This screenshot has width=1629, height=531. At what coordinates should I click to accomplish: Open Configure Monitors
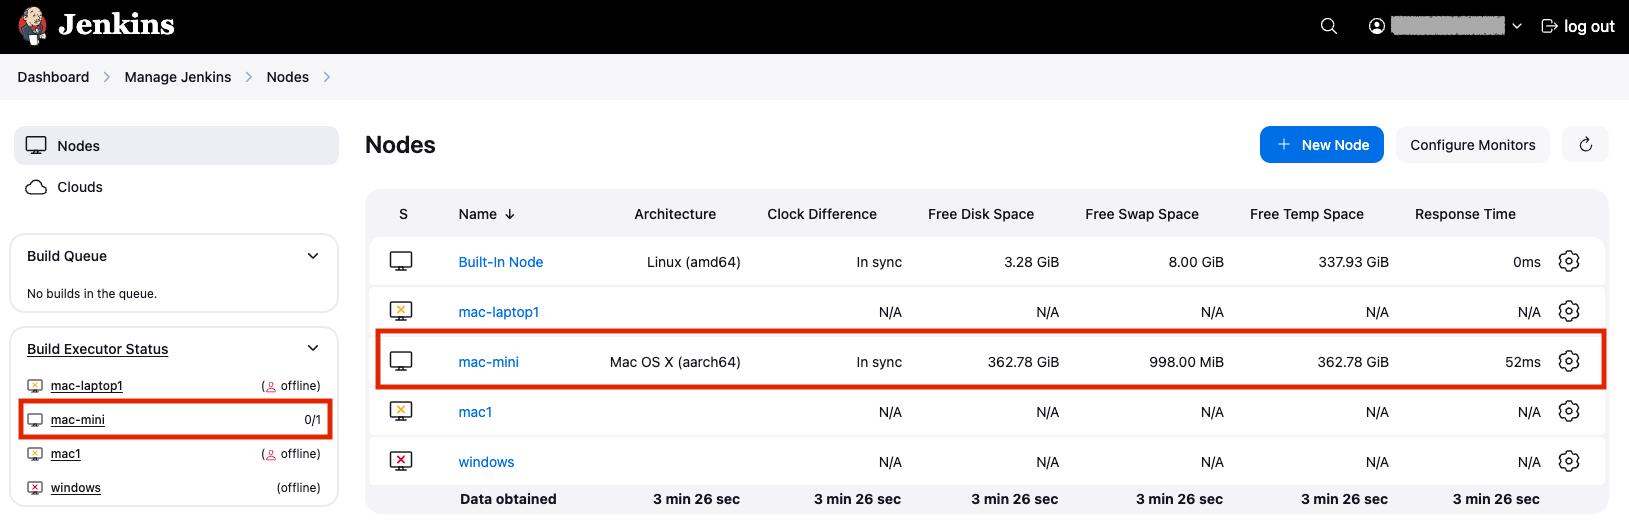tap(1473, 144)
